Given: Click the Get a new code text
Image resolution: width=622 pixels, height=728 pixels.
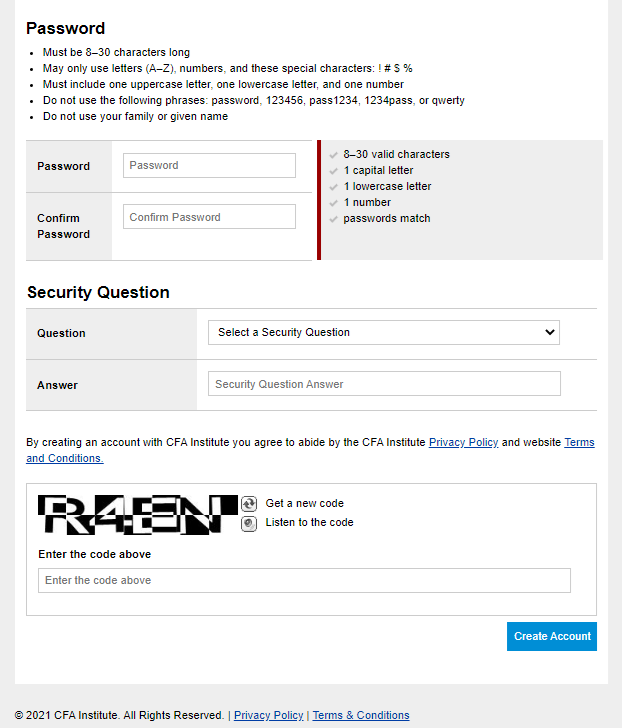Looking at the screenshot, I should pyautogui.click(x=305, y=503).
